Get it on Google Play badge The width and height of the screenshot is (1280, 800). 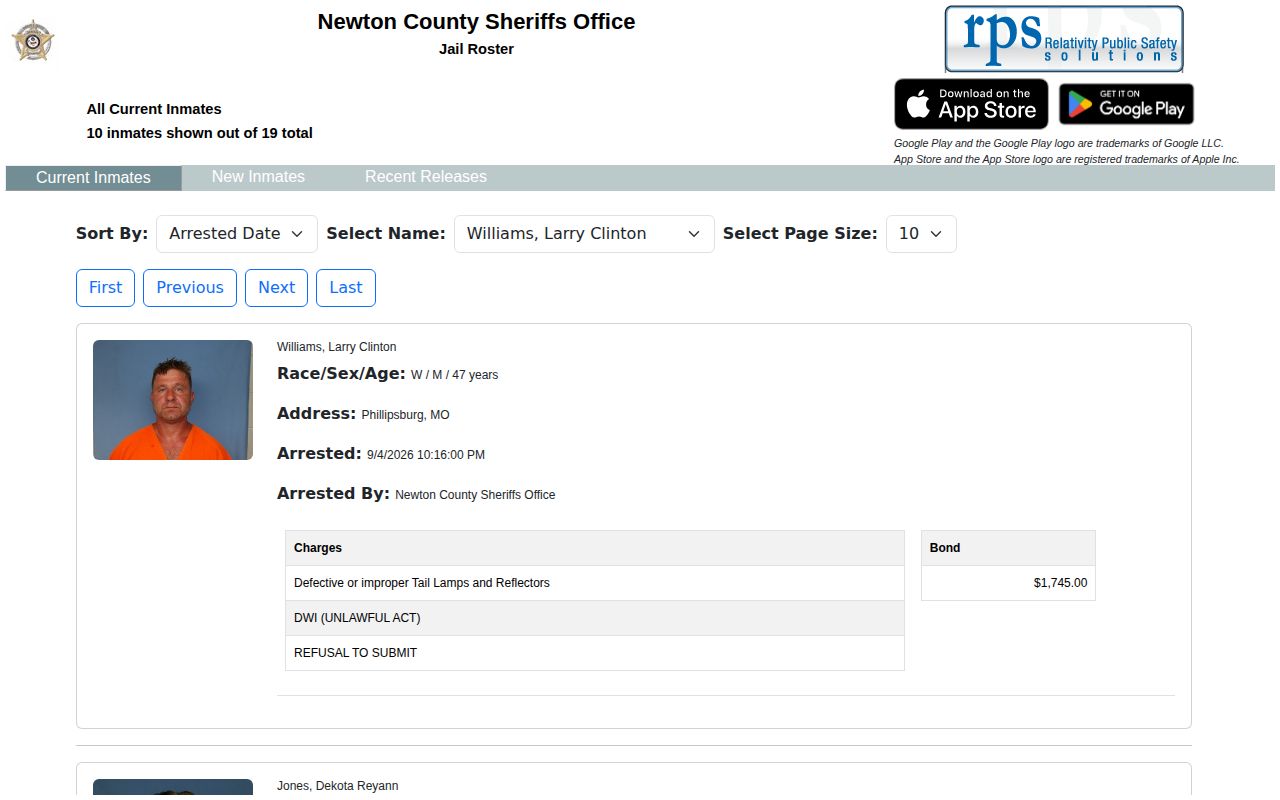(x=1126, y=104)
